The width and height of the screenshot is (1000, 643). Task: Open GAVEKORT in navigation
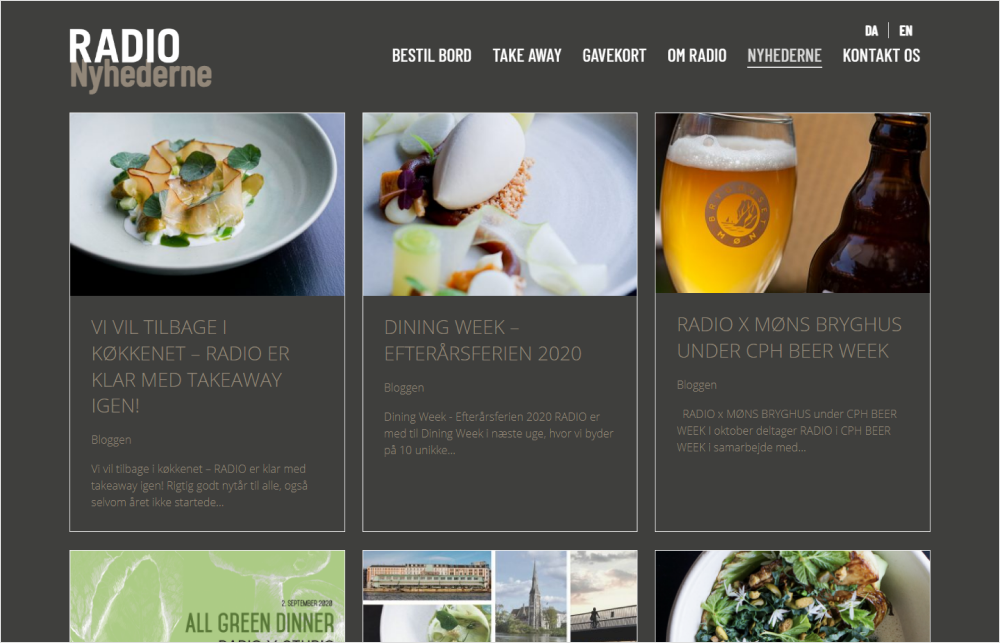(614, 55)
